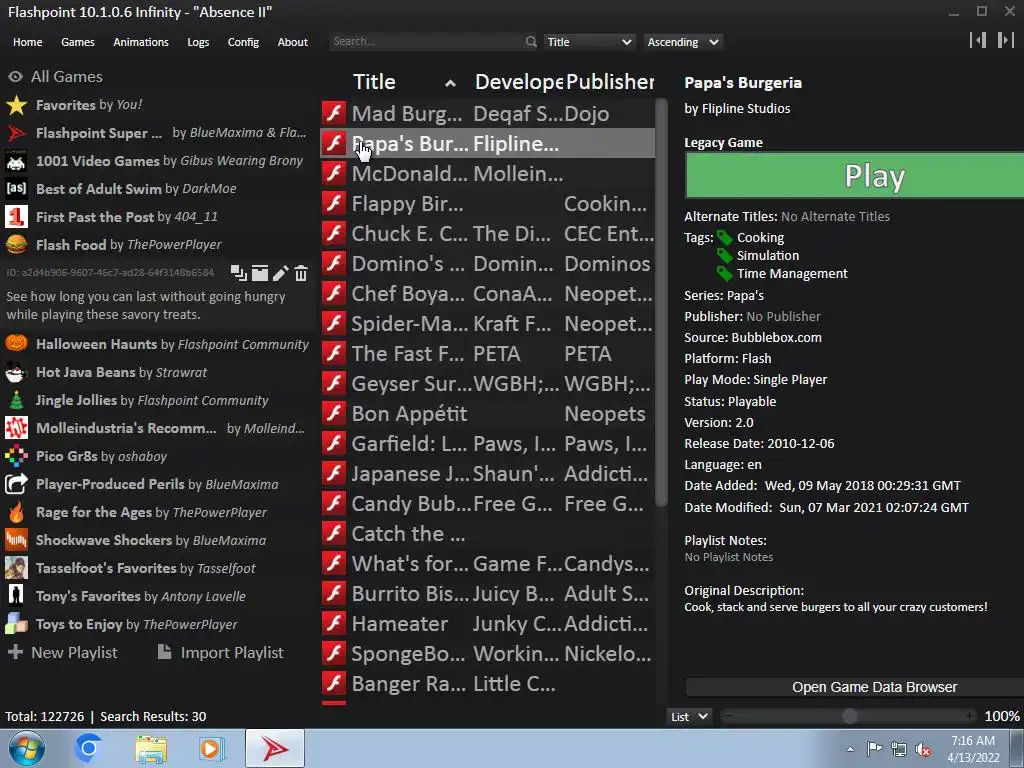Show hidden system tray icons
This screenshot has width=1024, height=768.
pos(850,749)
